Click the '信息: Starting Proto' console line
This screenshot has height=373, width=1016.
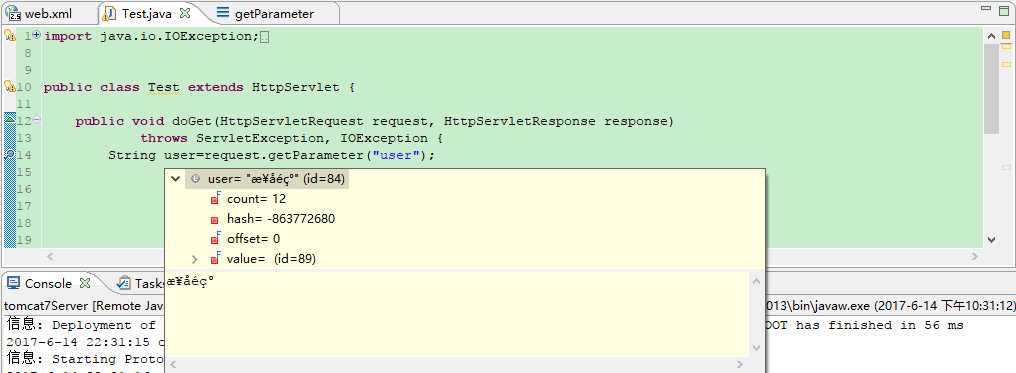(x=84, y=359)
